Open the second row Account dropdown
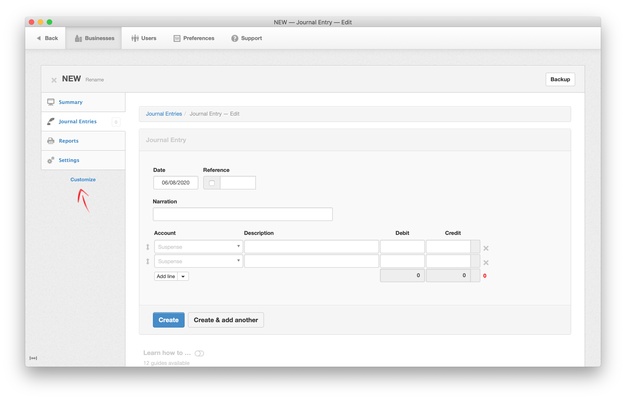 pos(198,261)
